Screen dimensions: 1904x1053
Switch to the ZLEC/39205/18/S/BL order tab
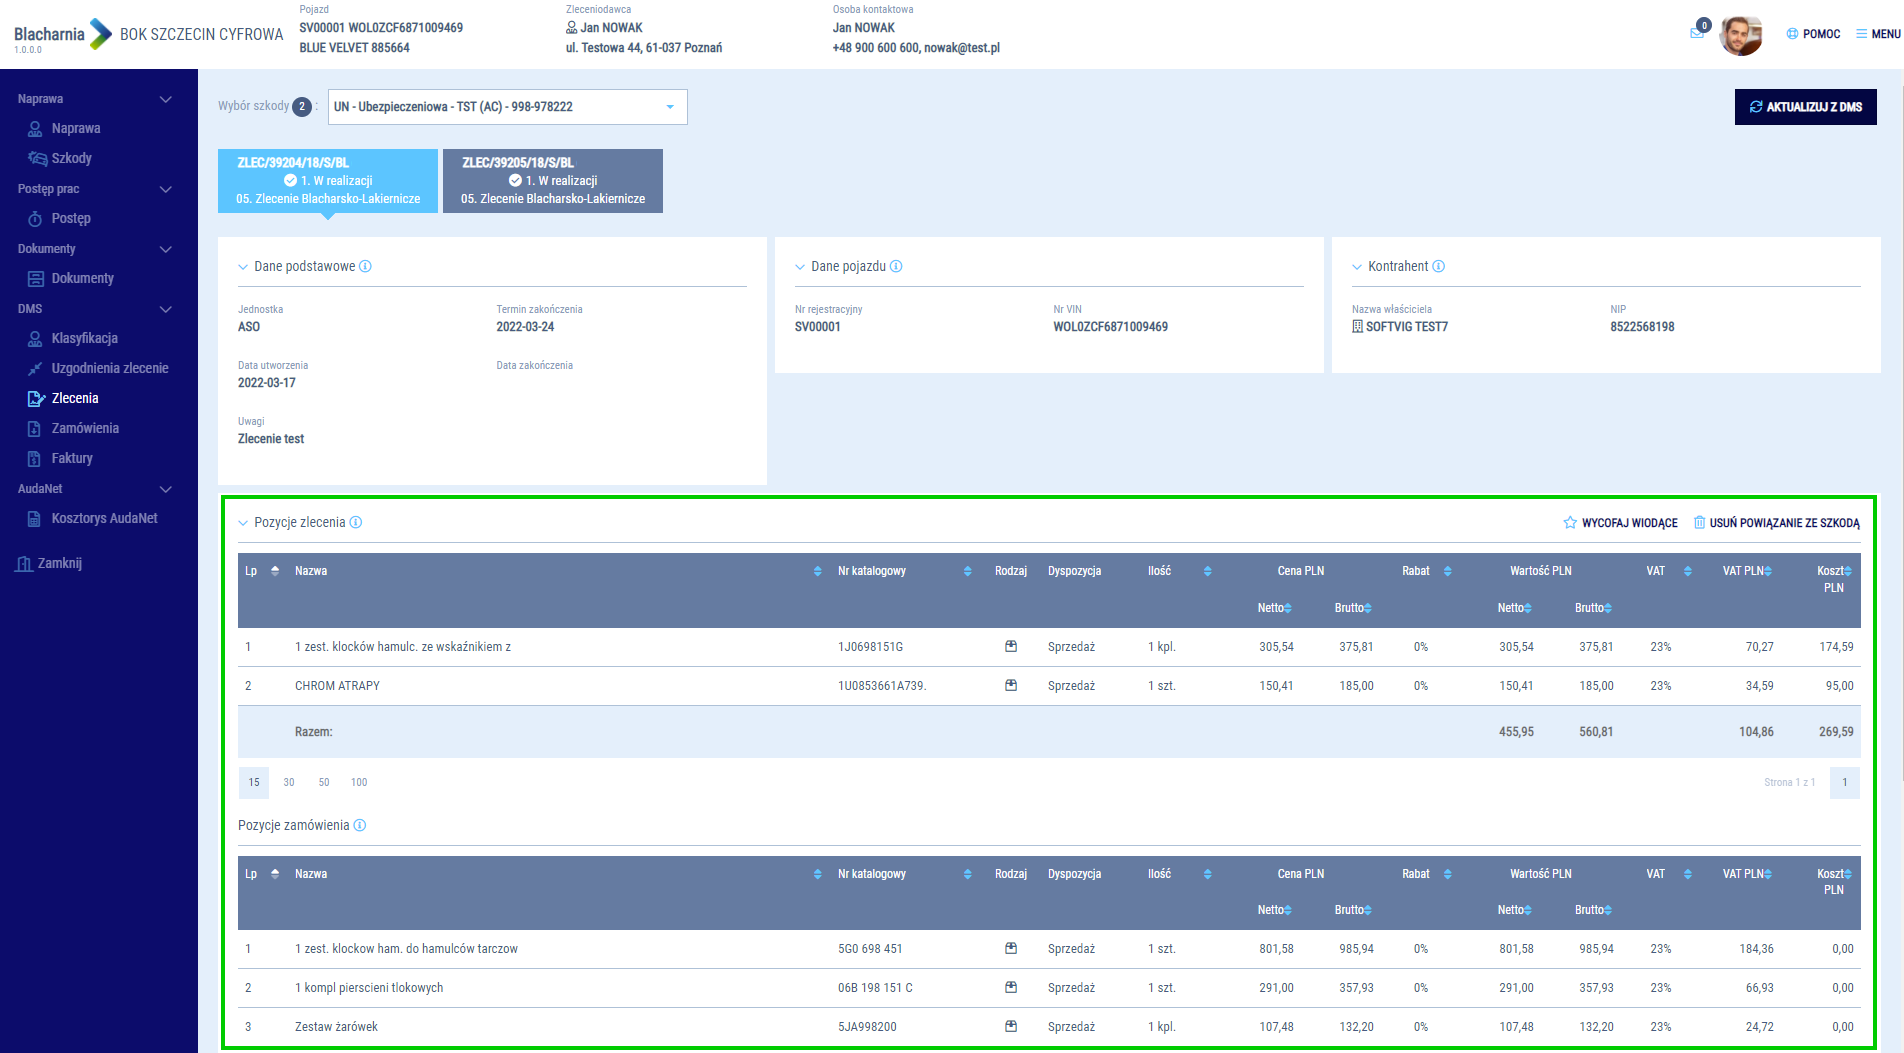tap(553, 180)
